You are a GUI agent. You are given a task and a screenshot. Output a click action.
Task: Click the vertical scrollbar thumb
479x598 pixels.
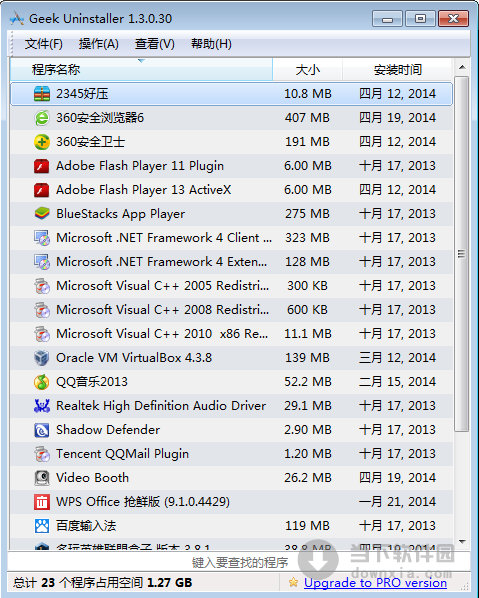462,254
